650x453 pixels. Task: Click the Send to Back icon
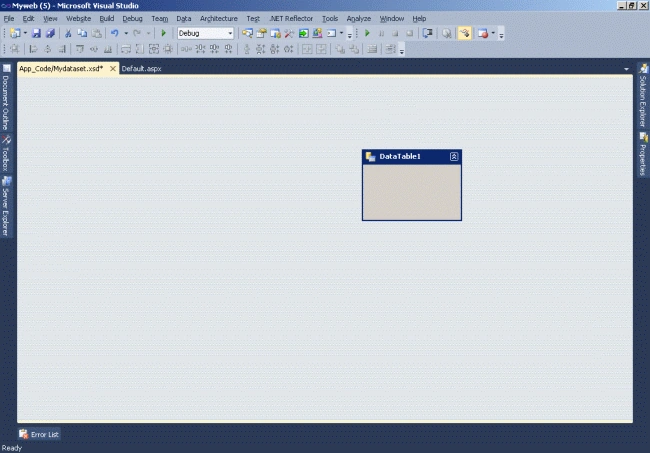click(x=354, y=49)
